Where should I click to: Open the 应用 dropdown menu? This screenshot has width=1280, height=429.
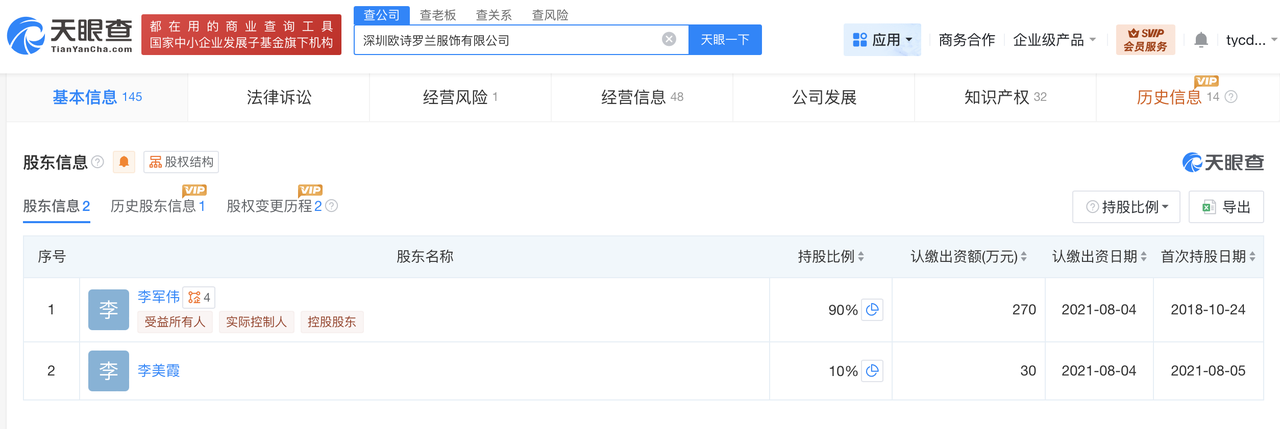click(x=881, y=40)
